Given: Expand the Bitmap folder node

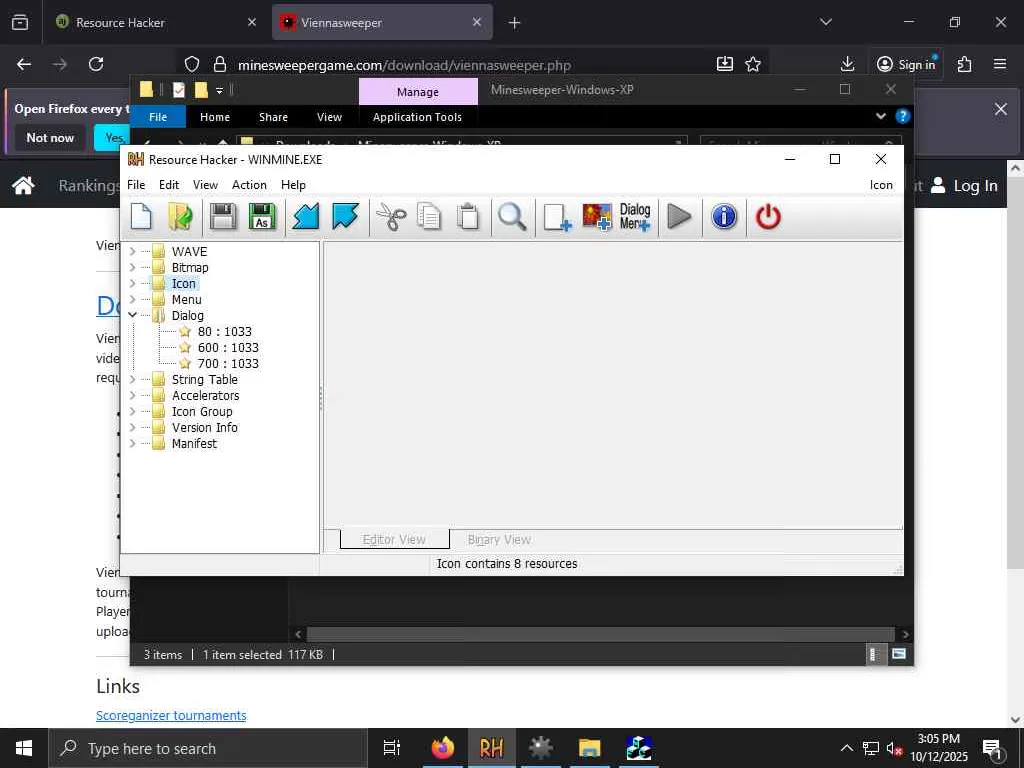Looking at the screenshot, I should click(x=133, y=267).
